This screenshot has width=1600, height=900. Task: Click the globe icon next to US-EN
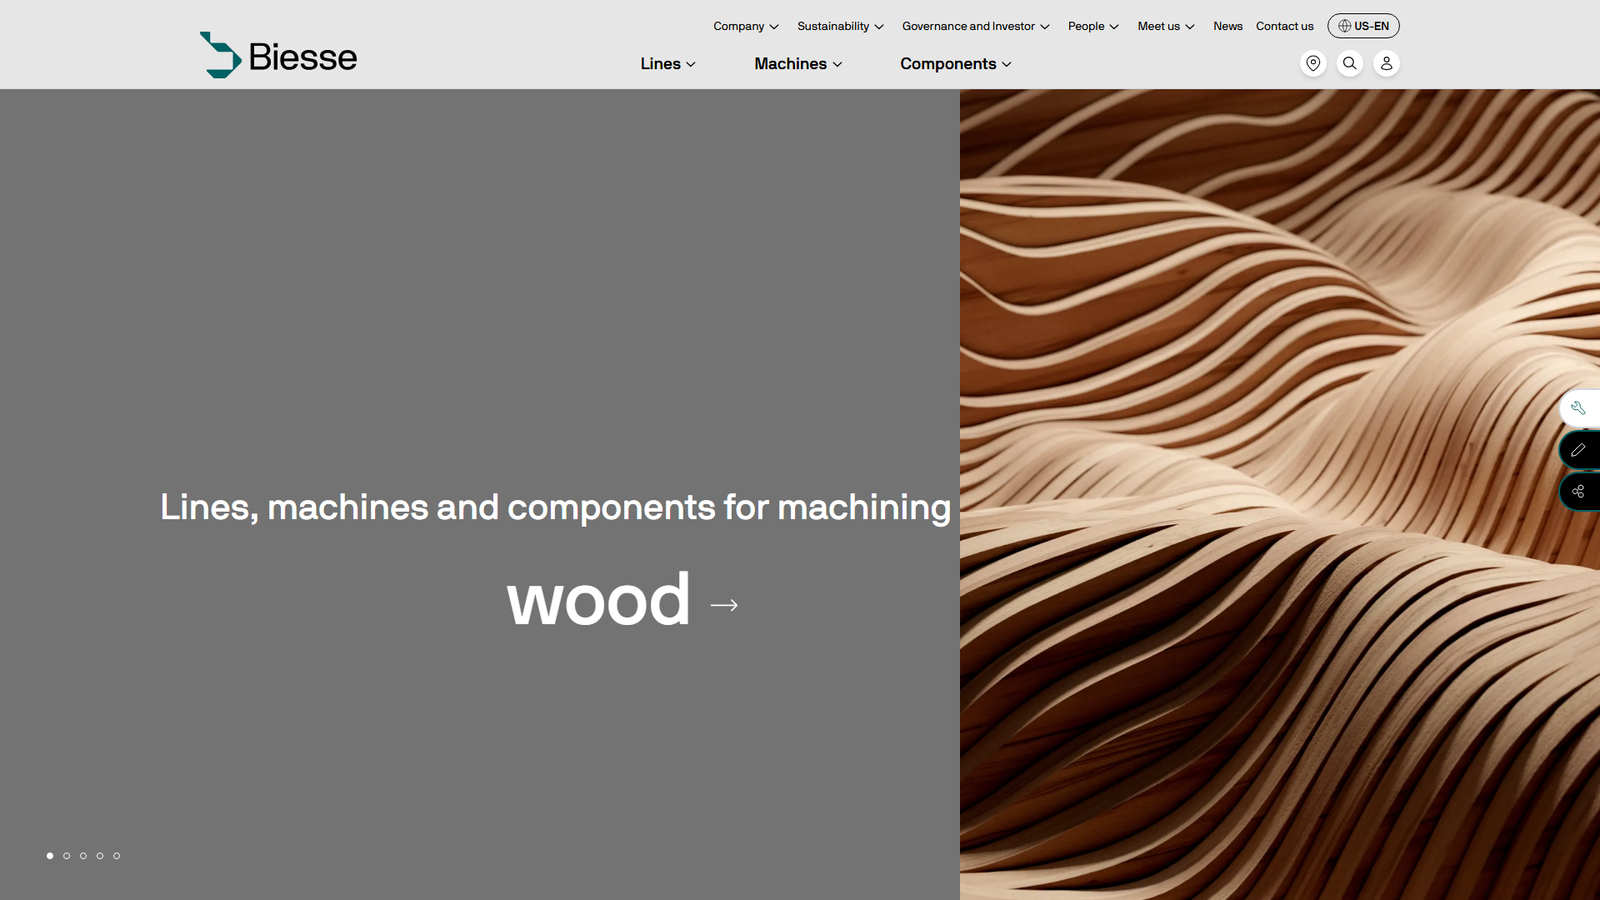(x=1344, y=26)
